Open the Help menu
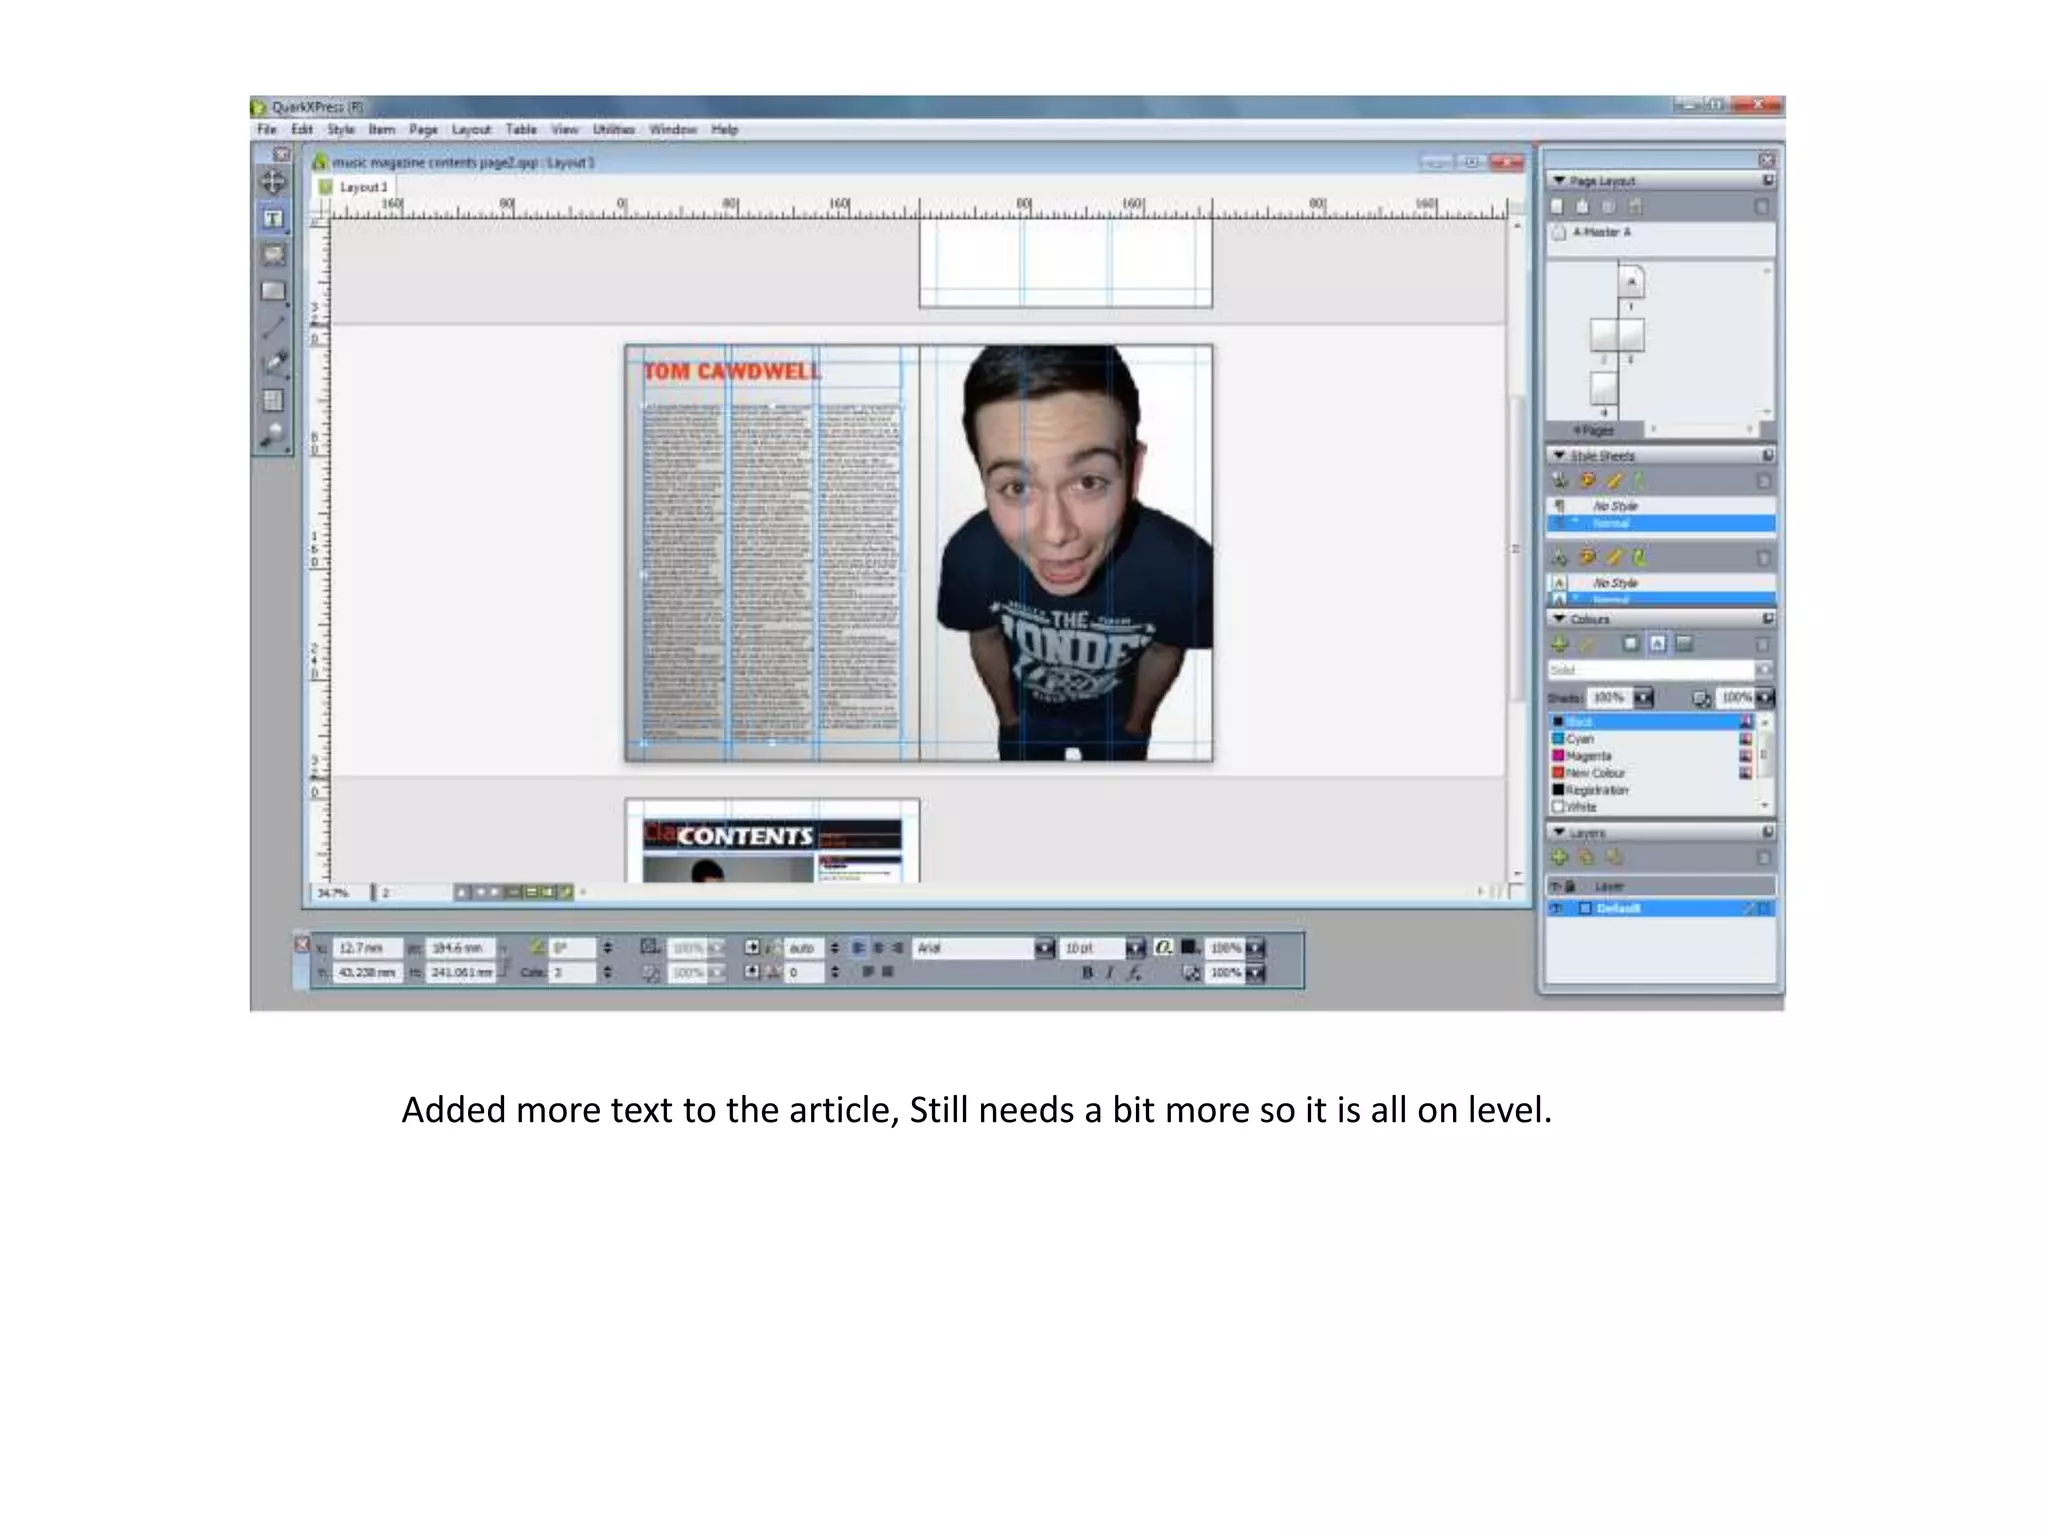Image resolution: width=2048 pixels, height=1536 pixels. tap(725, 130)
